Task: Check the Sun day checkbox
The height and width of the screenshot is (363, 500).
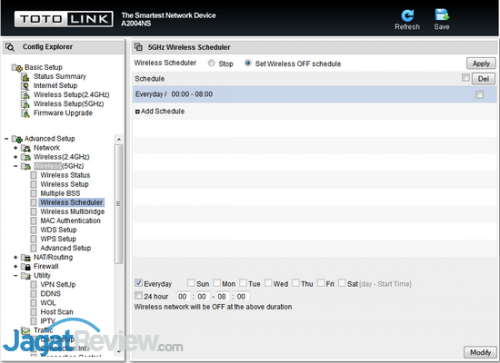Action: click(191, 283)
